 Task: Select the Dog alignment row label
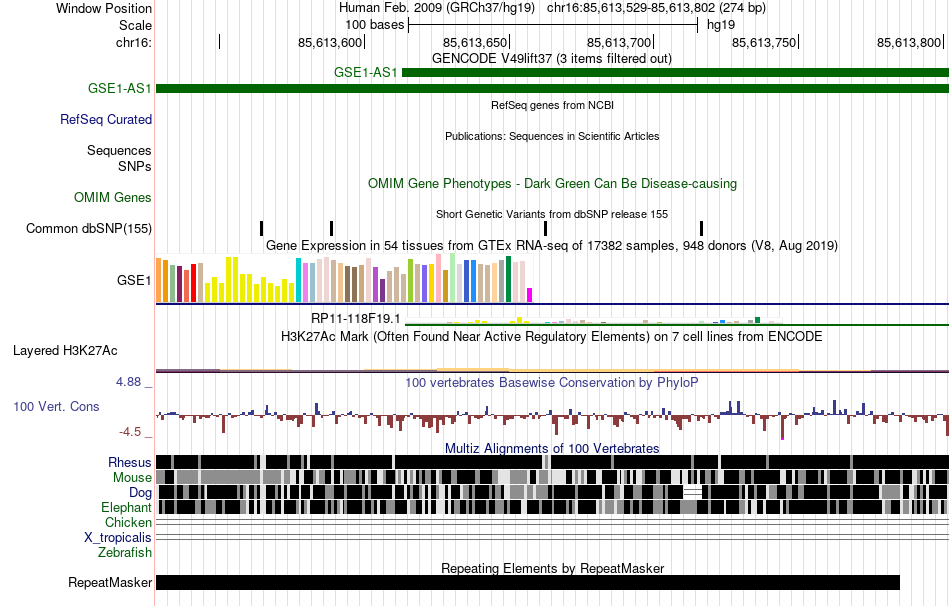pos(140,493)
